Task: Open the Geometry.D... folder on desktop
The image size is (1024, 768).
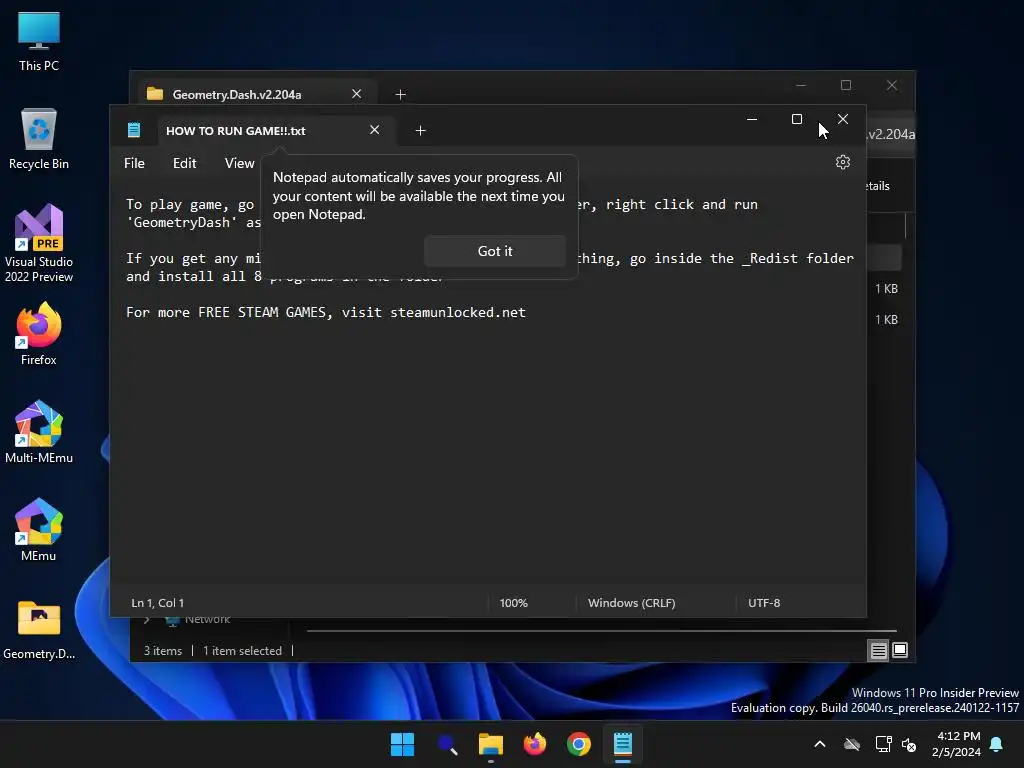Action: [39, 629]
